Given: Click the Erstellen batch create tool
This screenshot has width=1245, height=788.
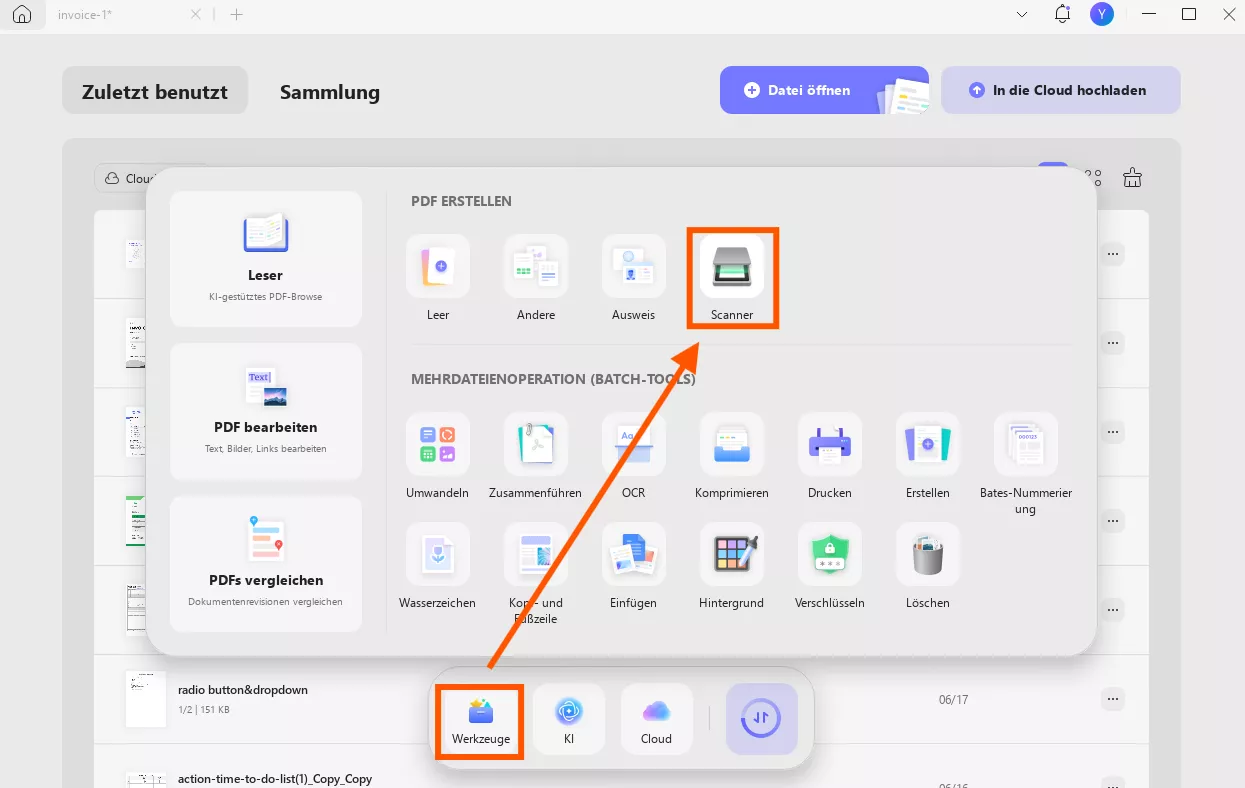Looking at the screenshot, I should [928, 456].
